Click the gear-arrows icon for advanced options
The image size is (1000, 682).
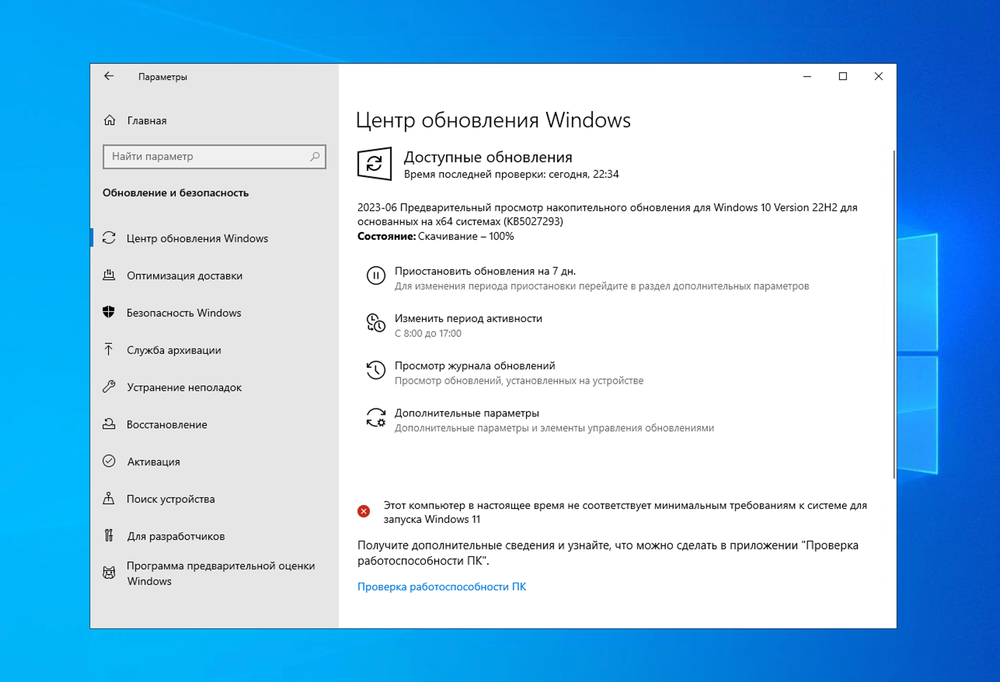pyautogui.click(x=376, y=418)
